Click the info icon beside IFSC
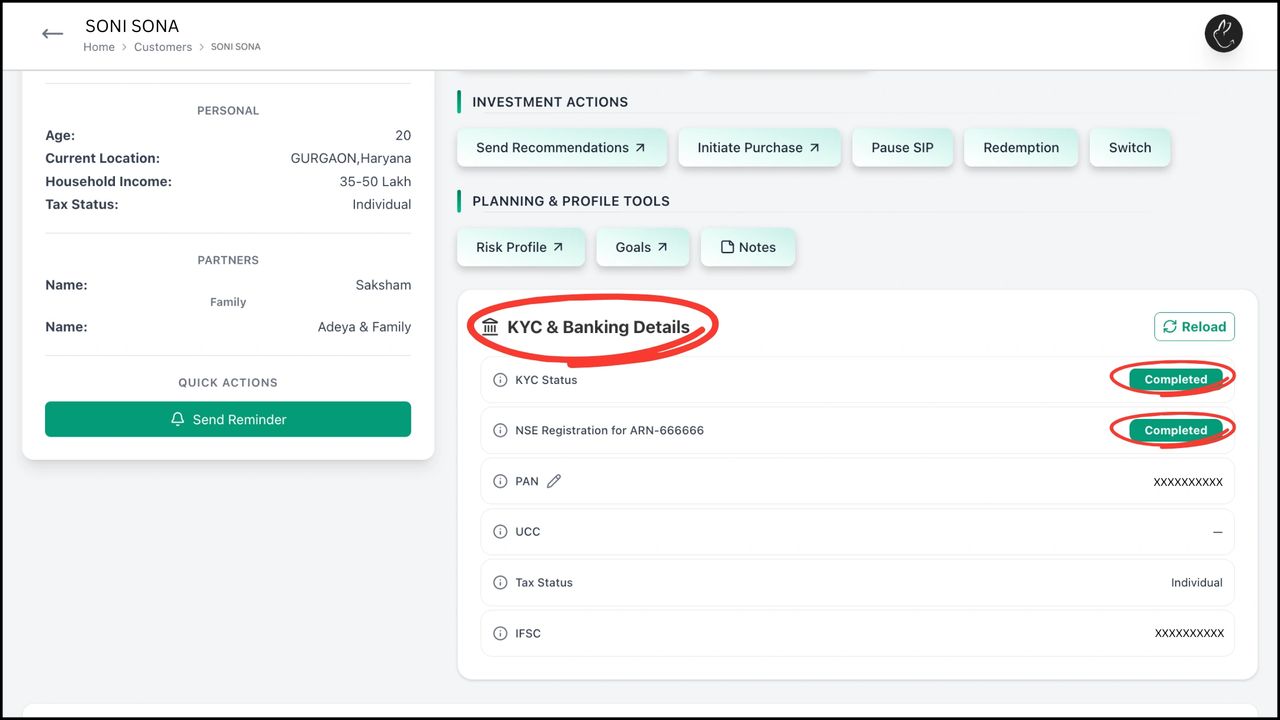Viewport: 1280px width, 720px height. pos(499,632)
